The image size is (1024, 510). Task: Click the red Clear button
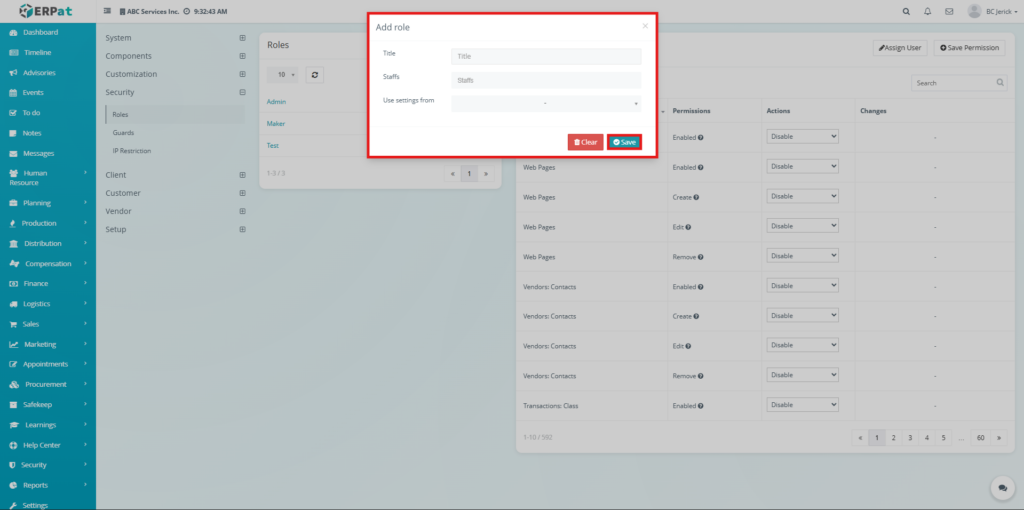pyautogui.click(x=585, y=142)
